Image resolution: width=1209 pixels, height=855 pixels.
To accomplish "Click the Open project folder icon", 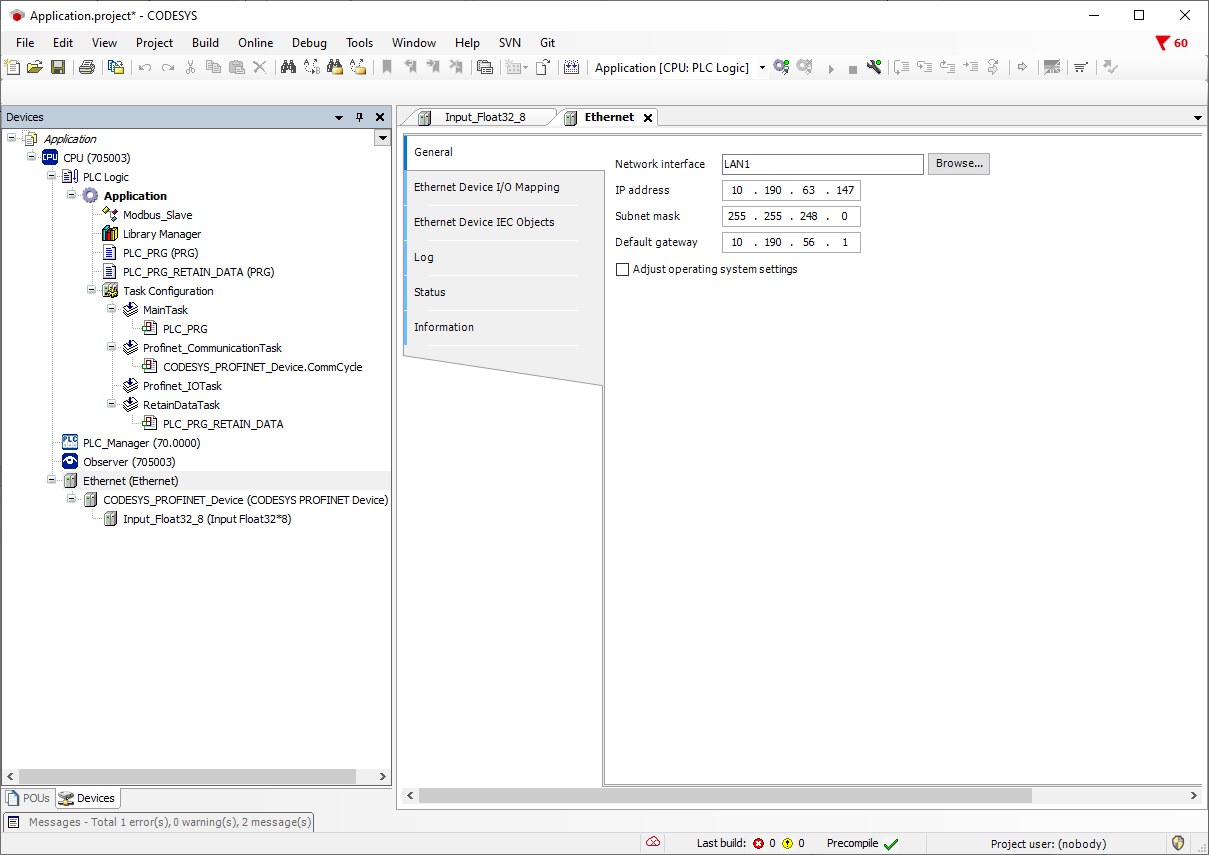I will click(x=35, y=68).
